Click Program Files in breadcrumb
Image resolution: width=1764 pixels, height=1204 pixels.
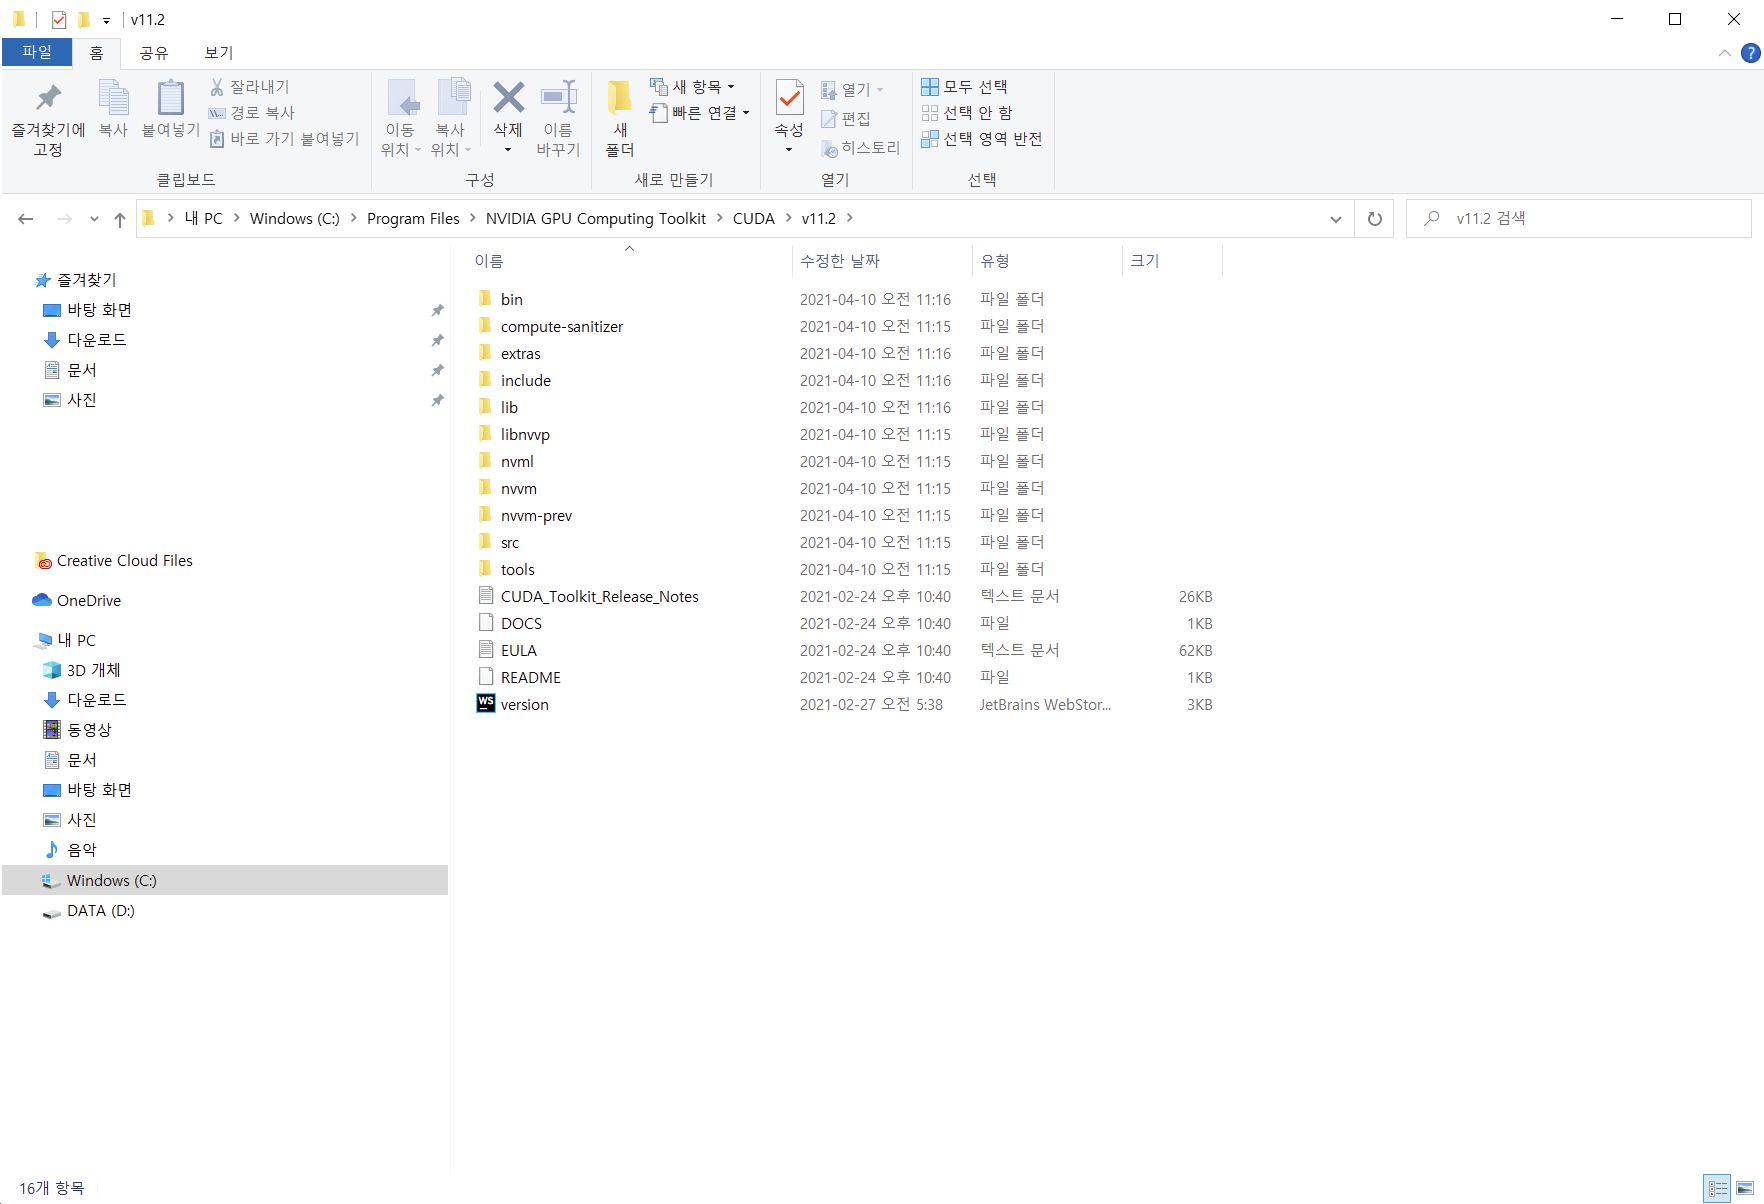click(413, 219)
